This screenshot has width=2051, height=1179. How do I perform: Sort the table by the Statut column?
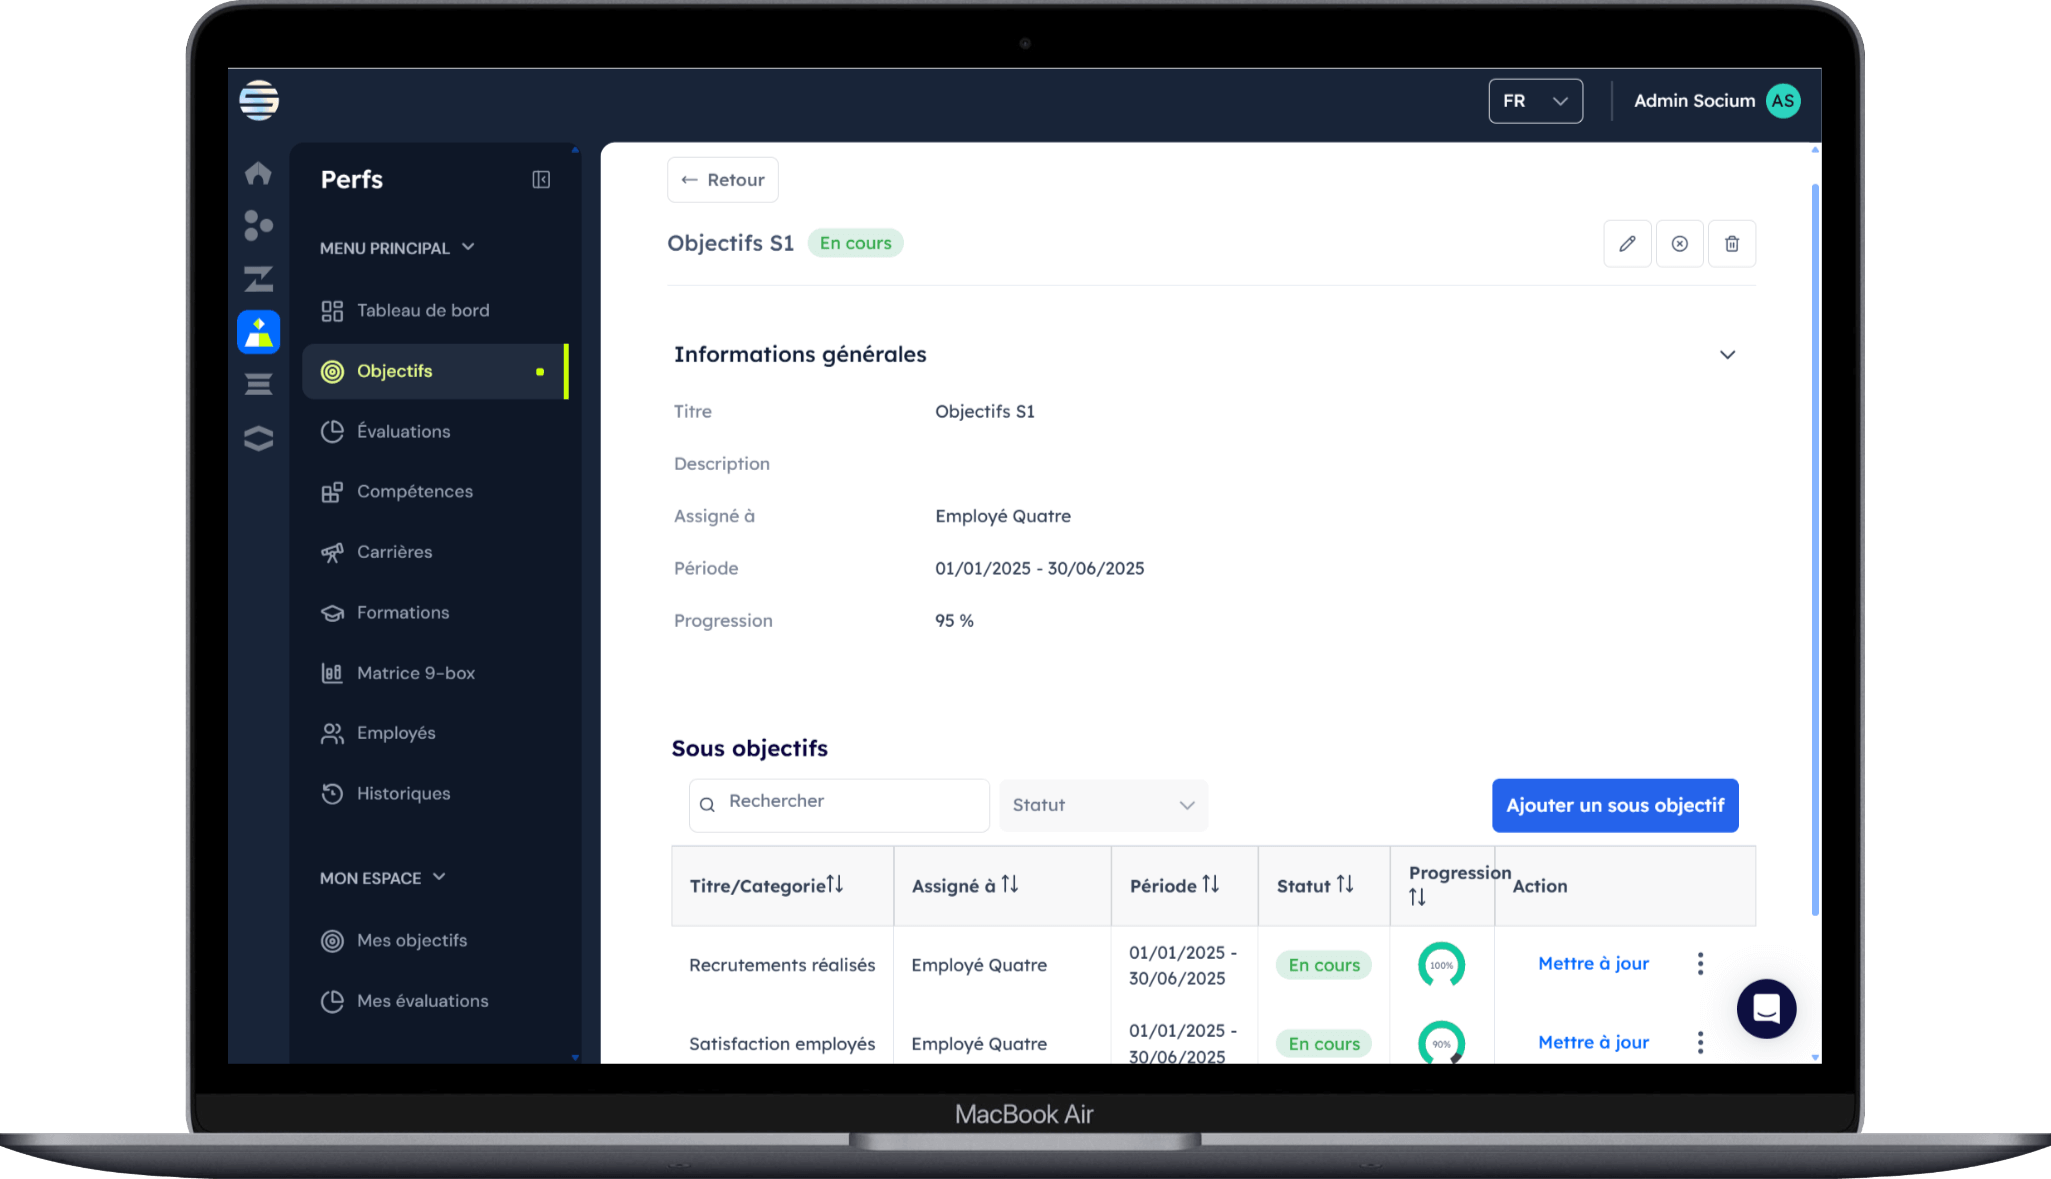pos(1344,884)
